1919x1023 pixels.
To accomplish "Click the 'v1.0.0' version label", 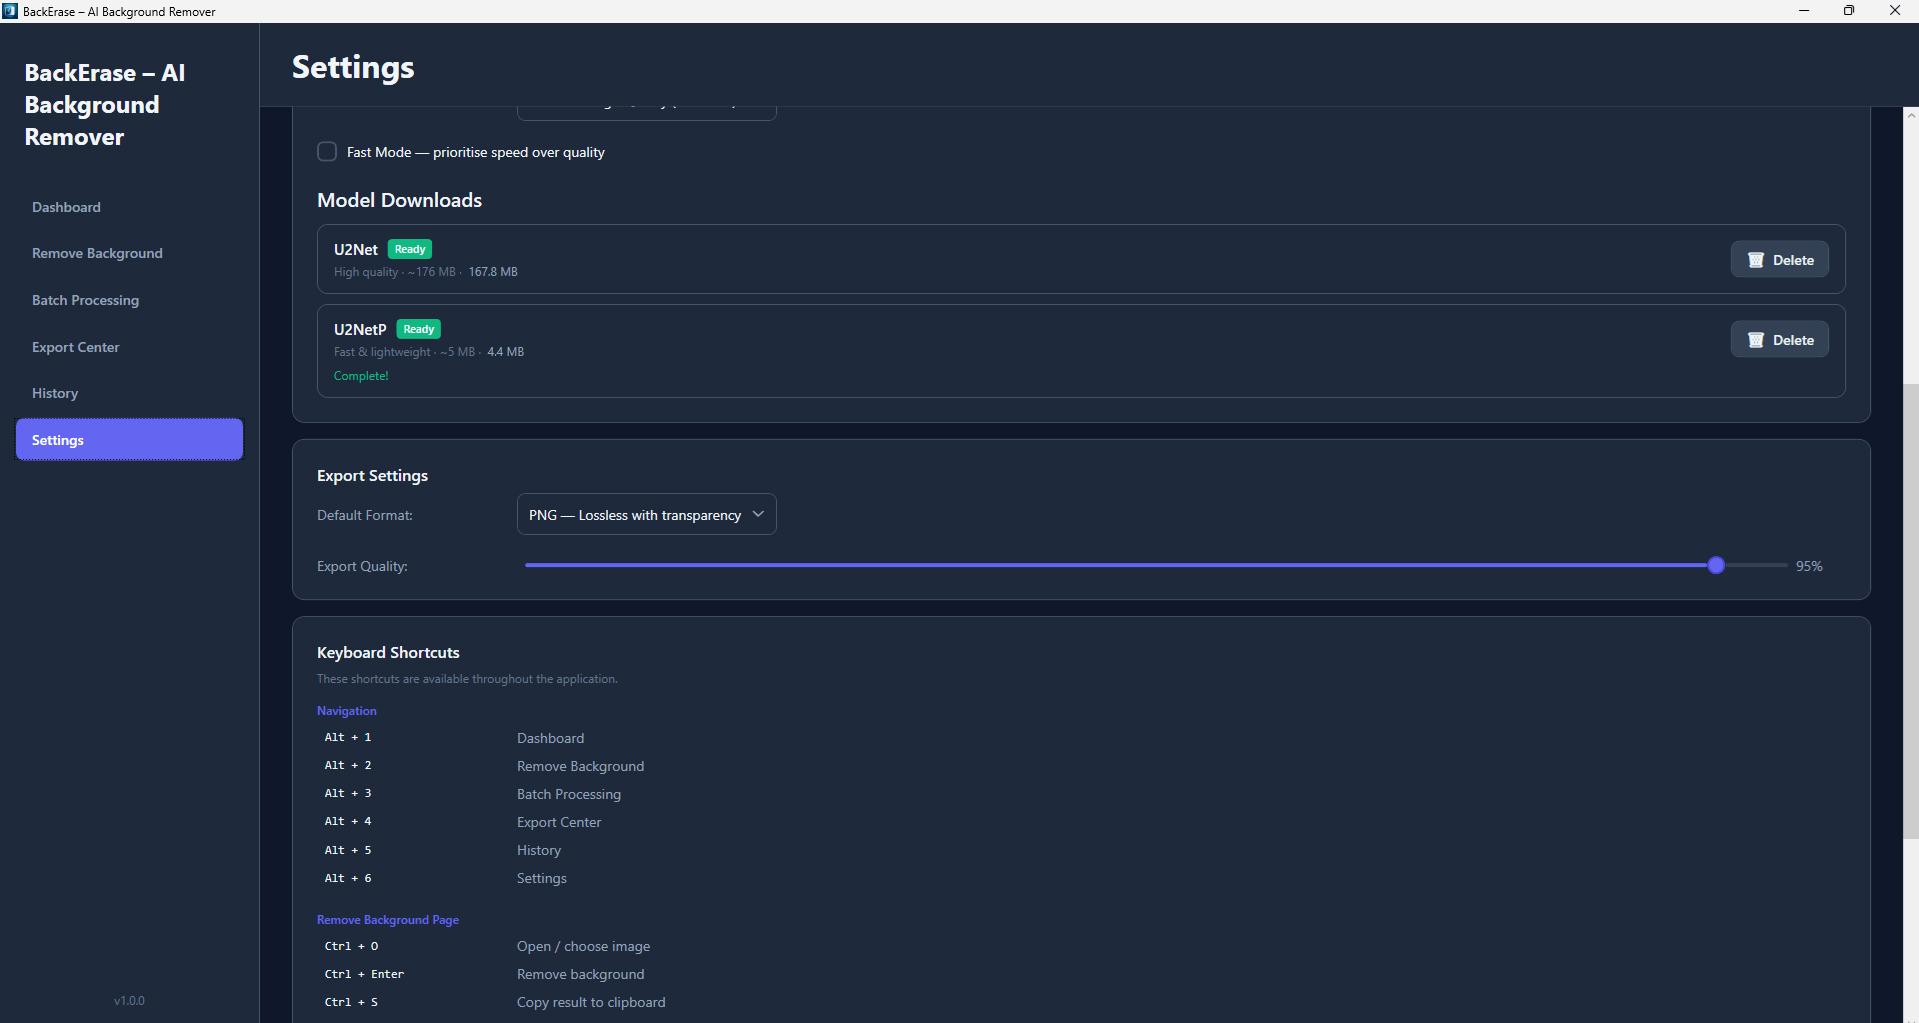I will pos(129,1000).
